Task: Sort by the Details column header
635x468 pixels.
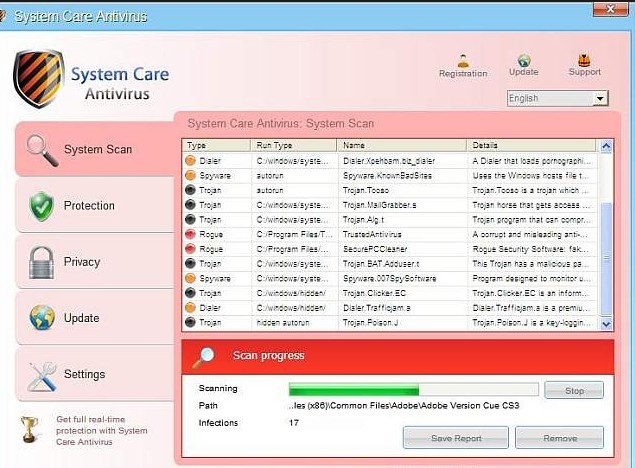Action: [x=532, y=145]
